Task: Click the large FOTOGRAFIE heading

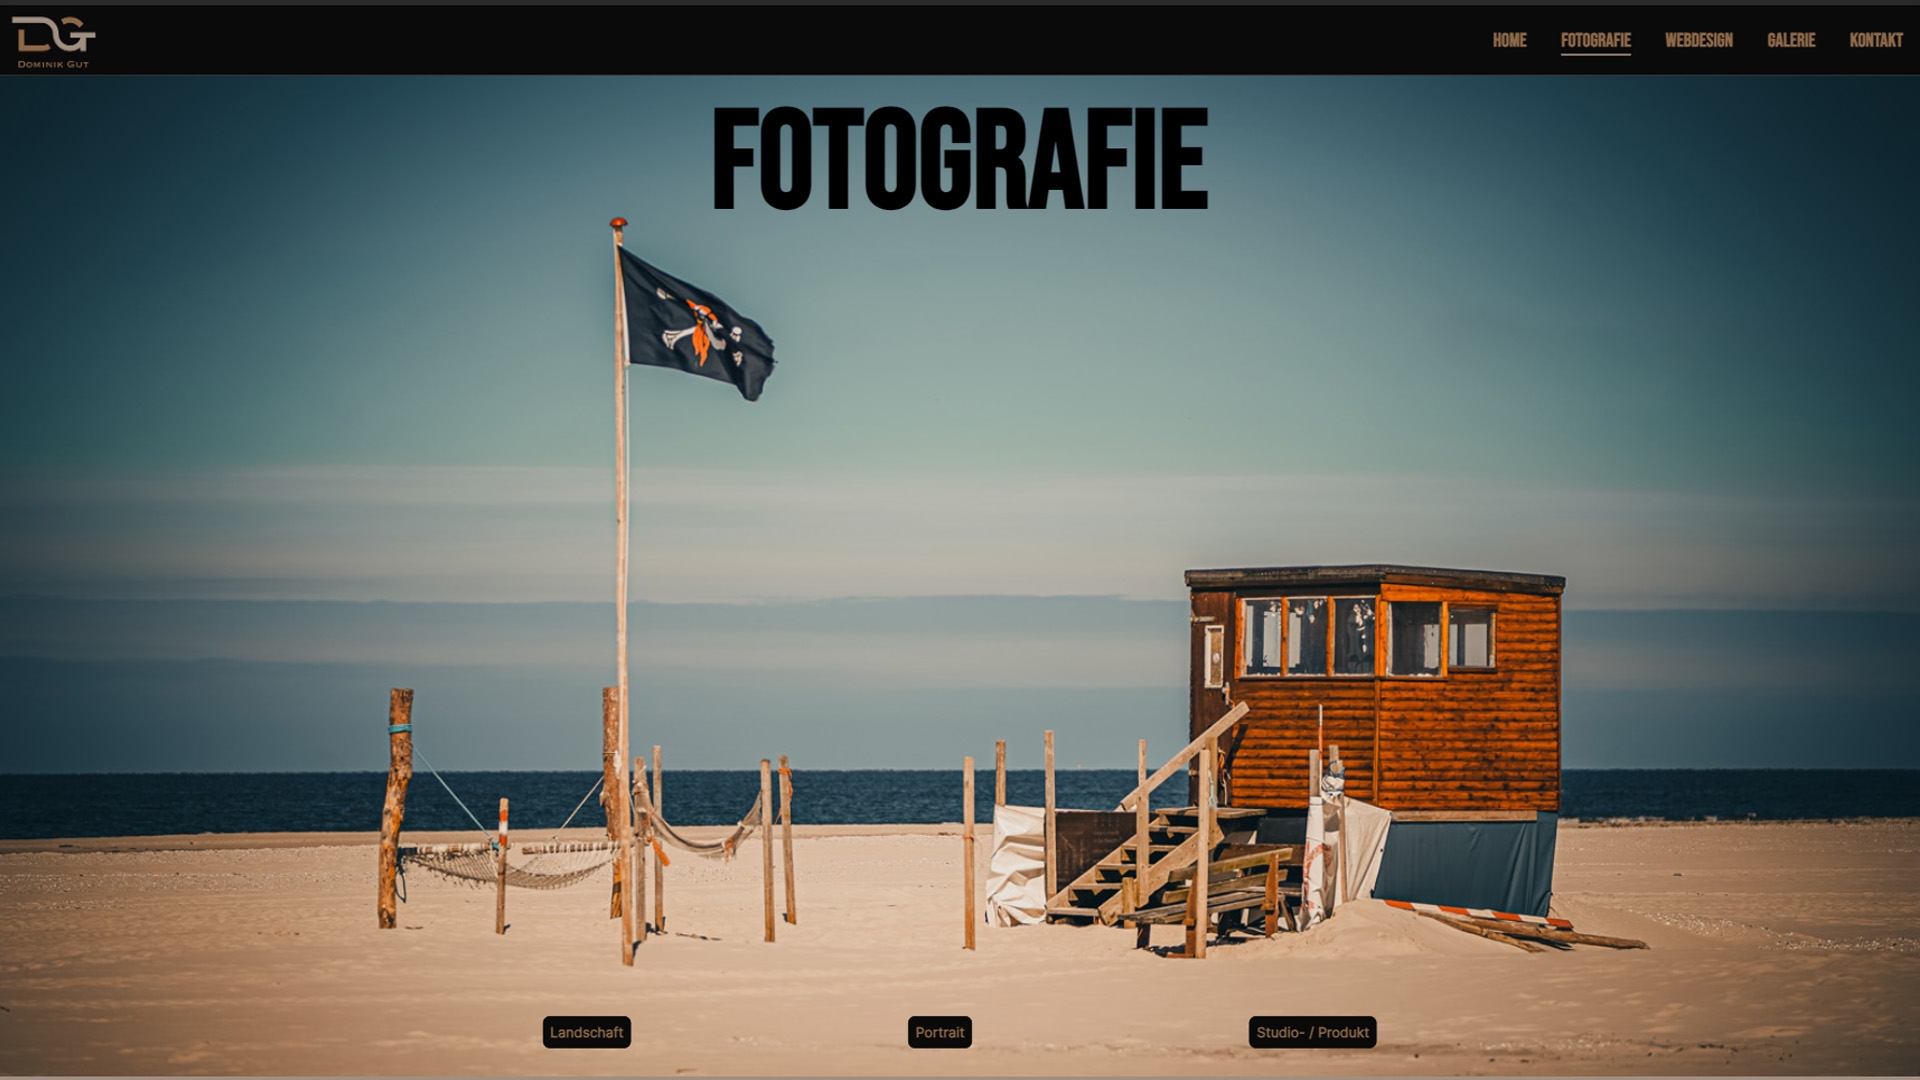Action: tap(960, 160)
